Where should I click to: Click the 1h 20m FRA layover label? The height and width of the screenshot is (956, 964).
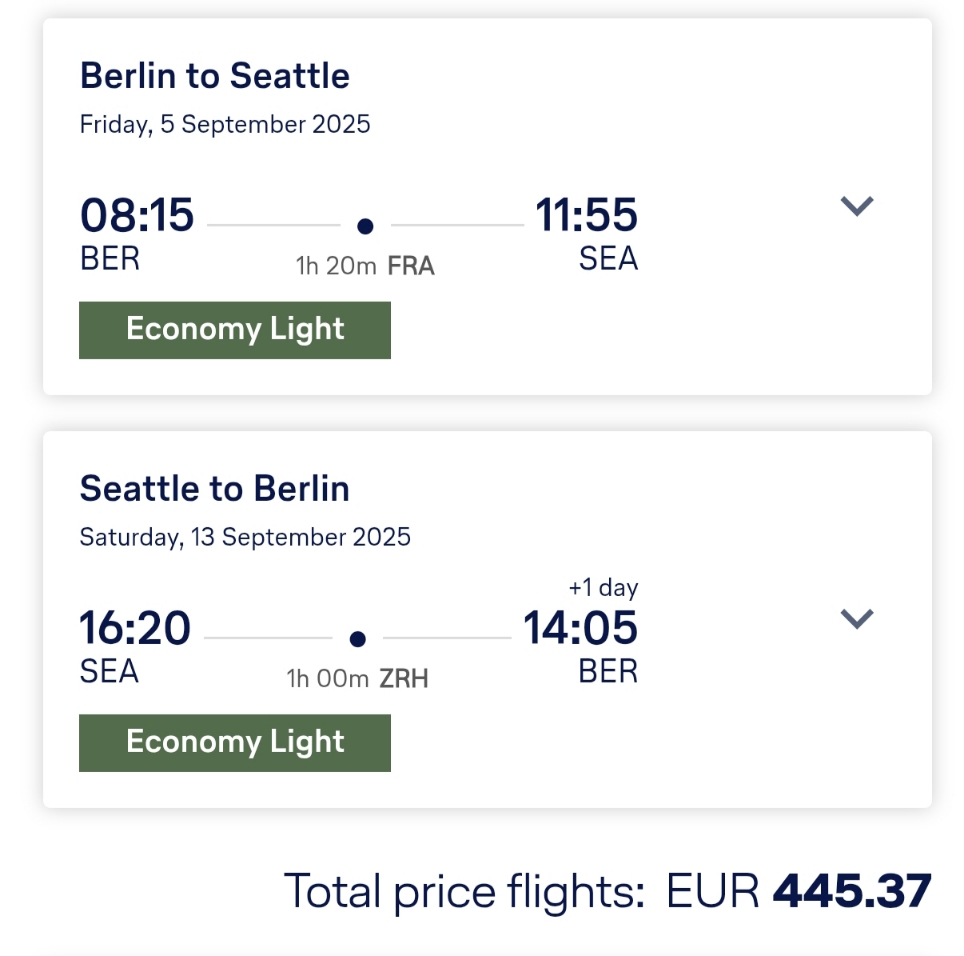[x=365, y=266]
